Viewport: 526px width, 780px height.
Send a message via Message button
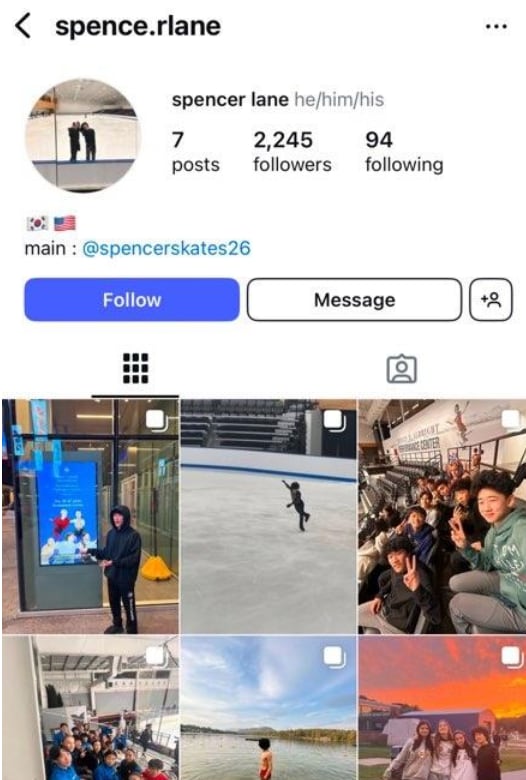[354, 299]
